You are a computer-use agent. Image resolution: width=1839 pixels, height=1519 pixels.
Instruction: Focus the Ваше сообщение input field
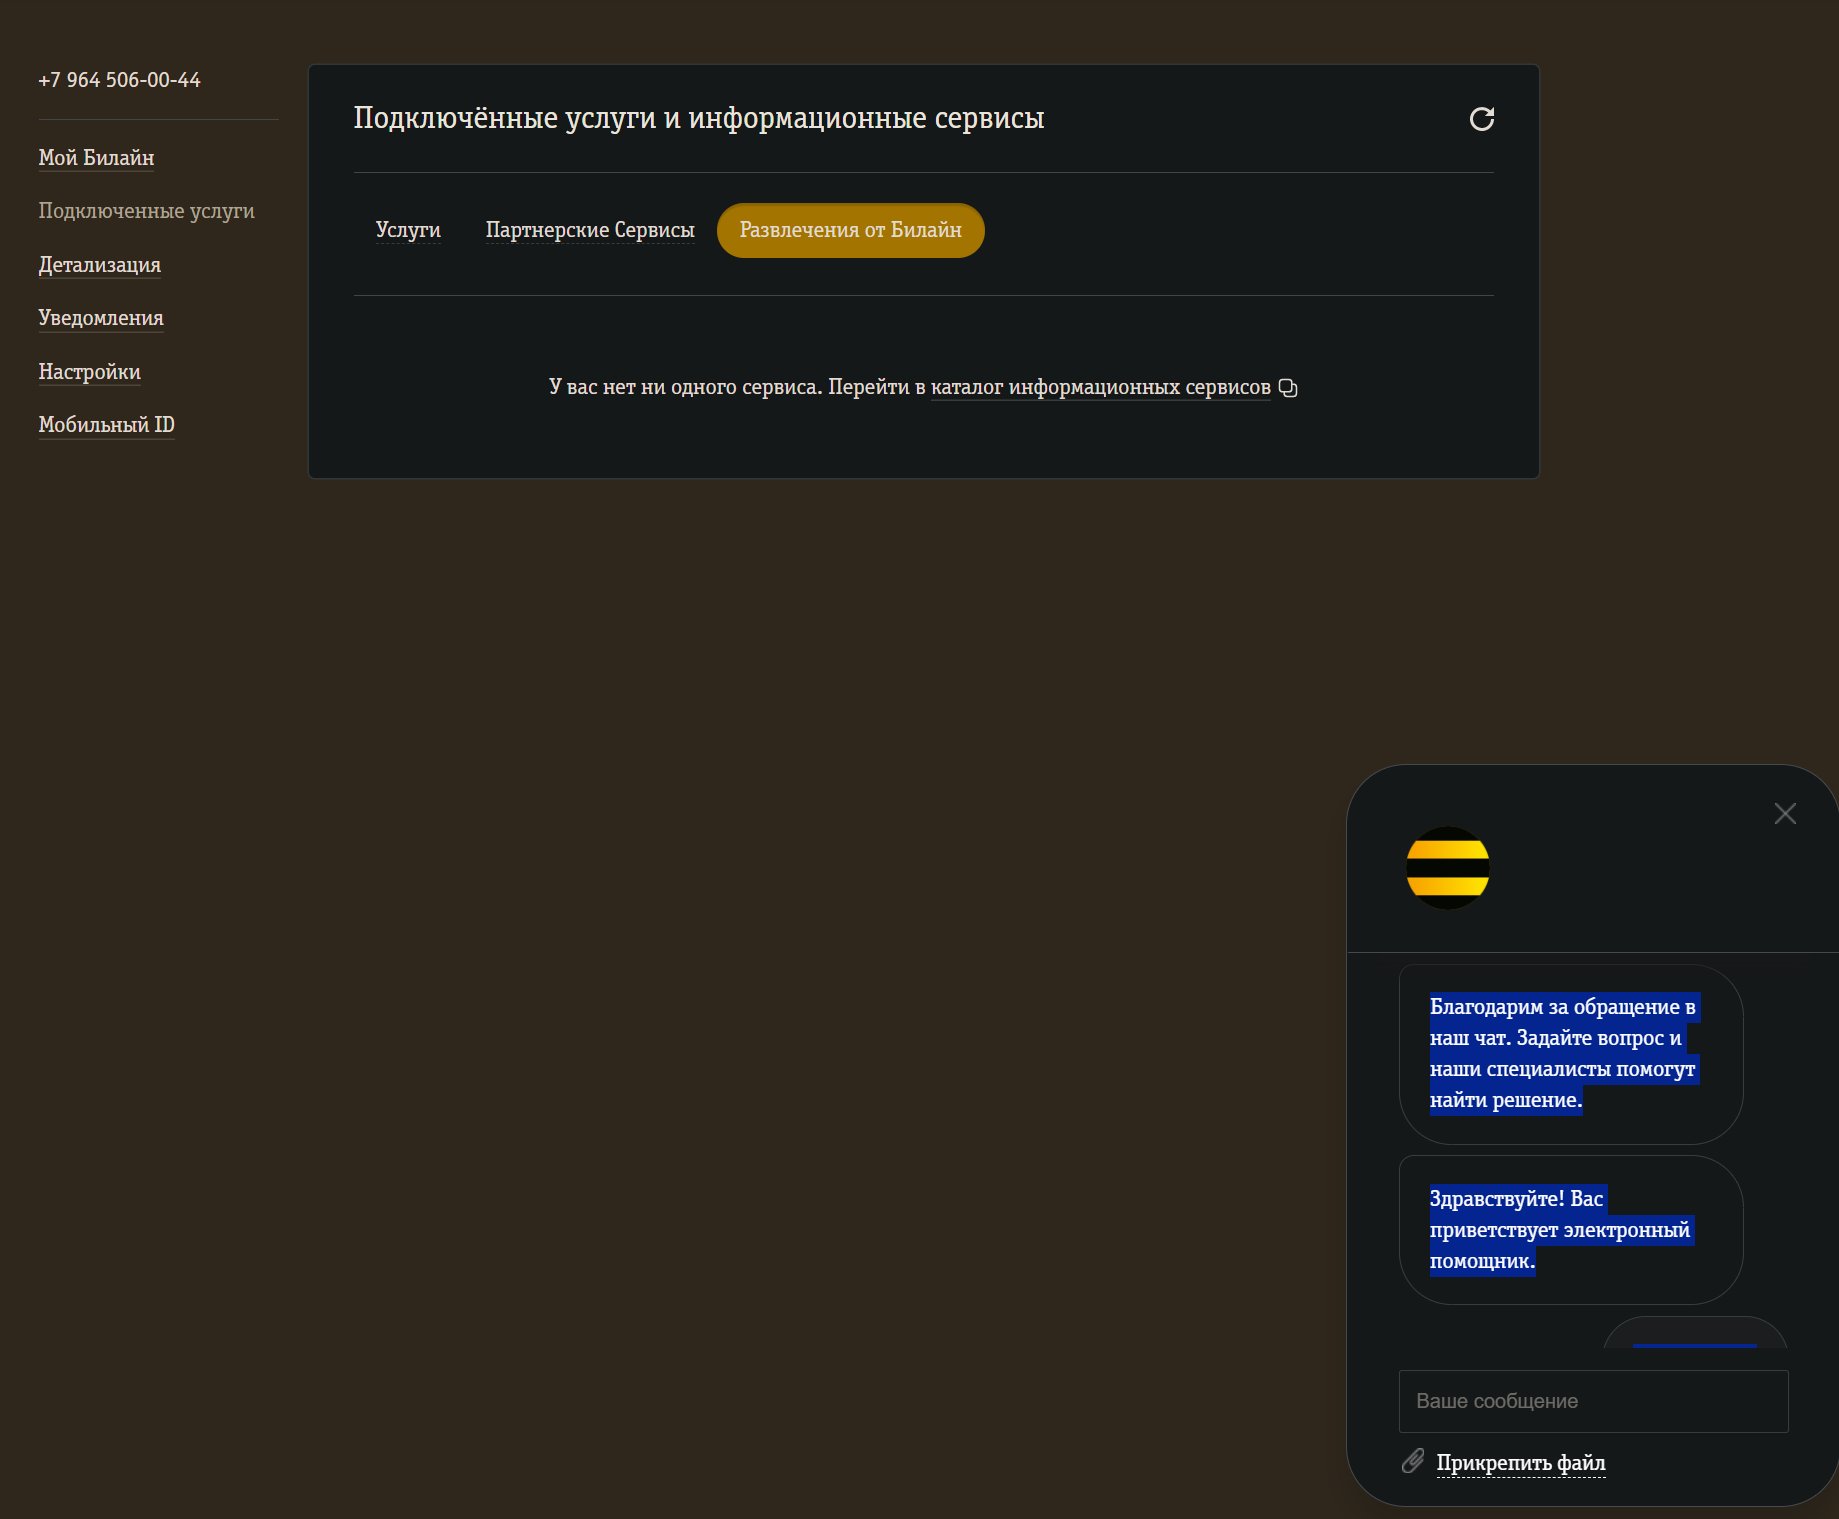1593,1401
